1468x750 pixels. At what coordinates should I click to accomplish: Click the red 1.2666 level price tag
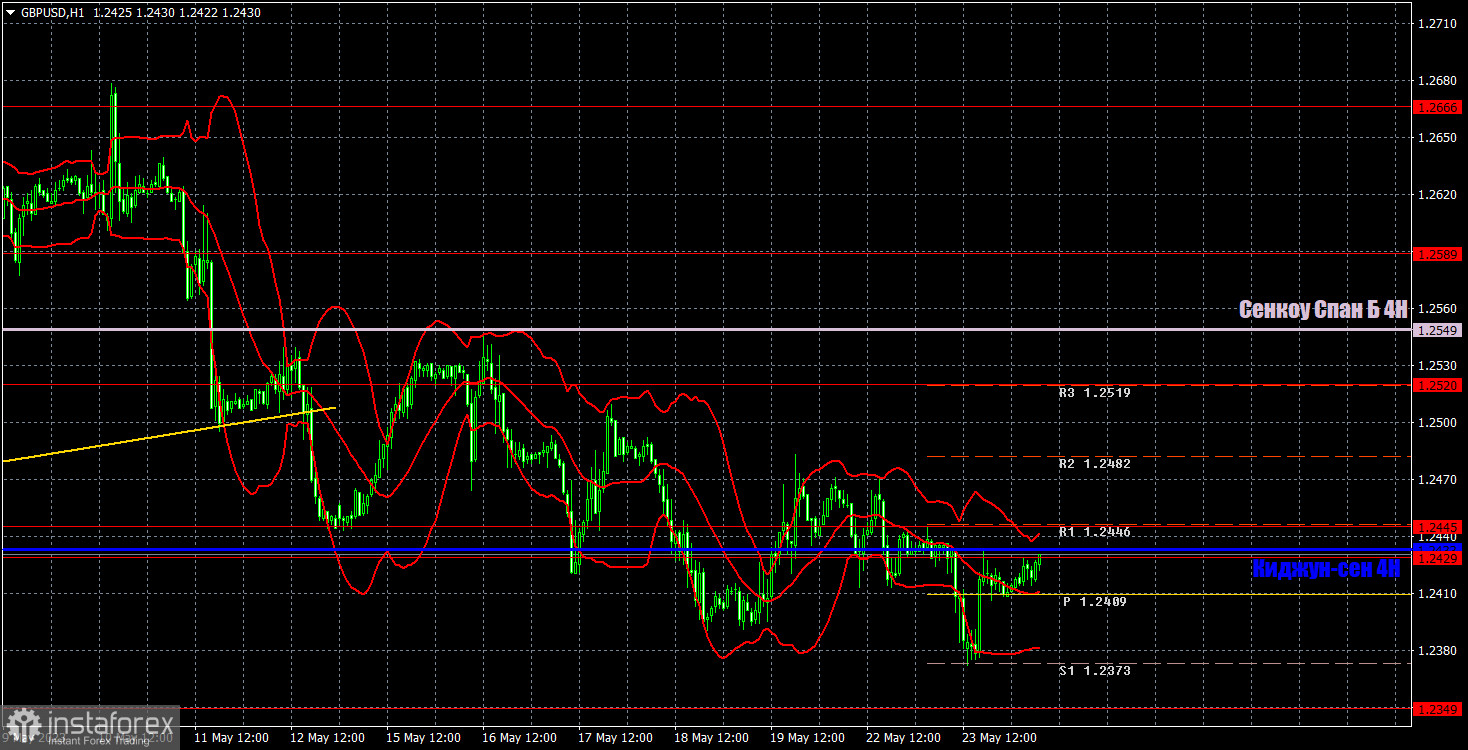pyautogui.click(x=1439, y=106)
